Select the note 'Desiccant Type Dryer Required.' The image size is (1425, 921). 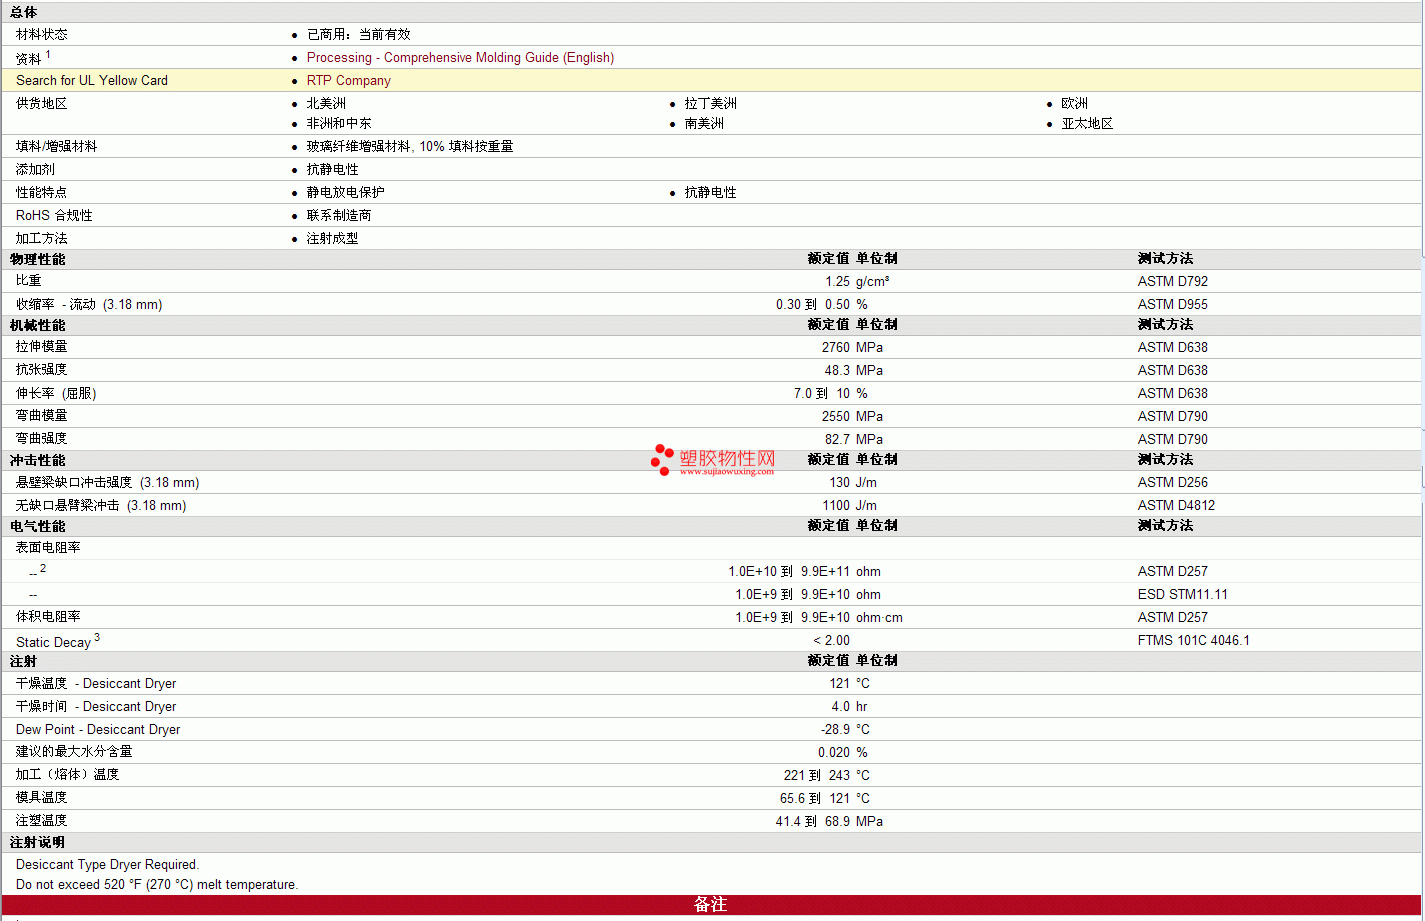click(x=108, y=865)
